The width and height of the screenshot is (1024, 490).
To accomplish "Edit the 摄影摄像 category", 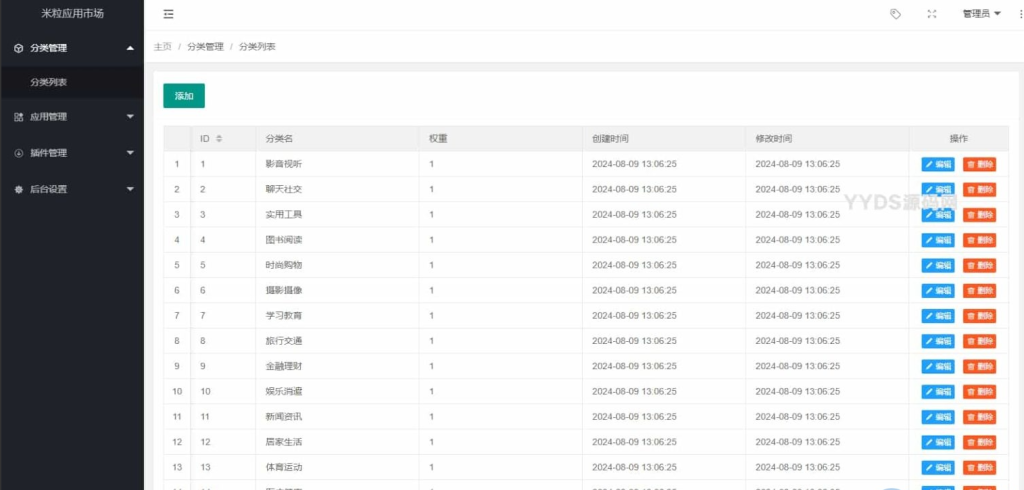I will 938,291.
